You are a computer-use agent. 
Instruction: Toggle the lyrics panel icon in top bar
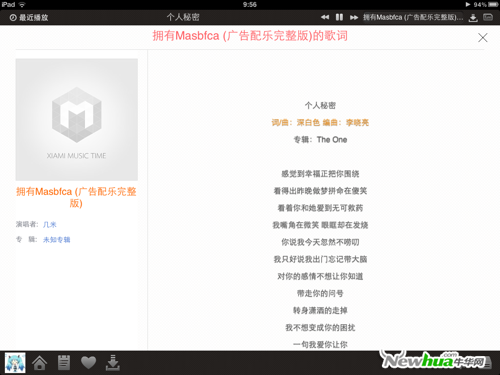pyautogui.click(x=488, y=17)
